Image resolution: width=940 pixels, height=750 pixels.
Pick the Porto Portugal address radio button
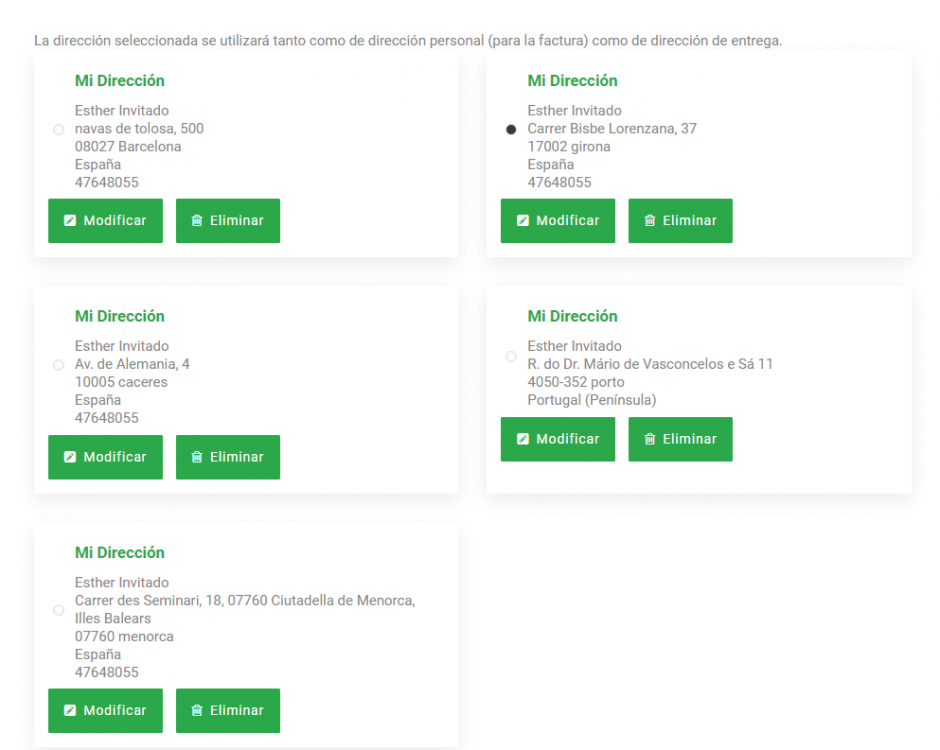(x=511, y=357)
